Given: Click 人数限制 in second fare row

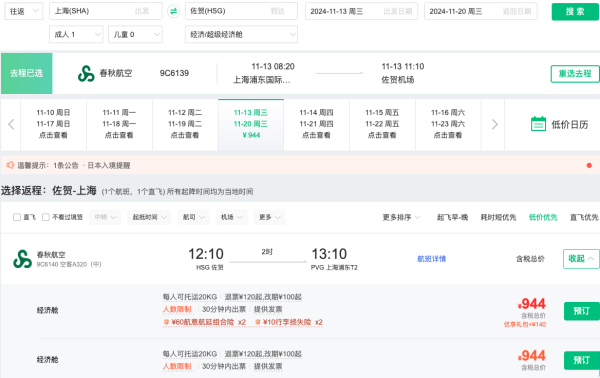Looking at the screenshot, I should (x=177, y=366).
